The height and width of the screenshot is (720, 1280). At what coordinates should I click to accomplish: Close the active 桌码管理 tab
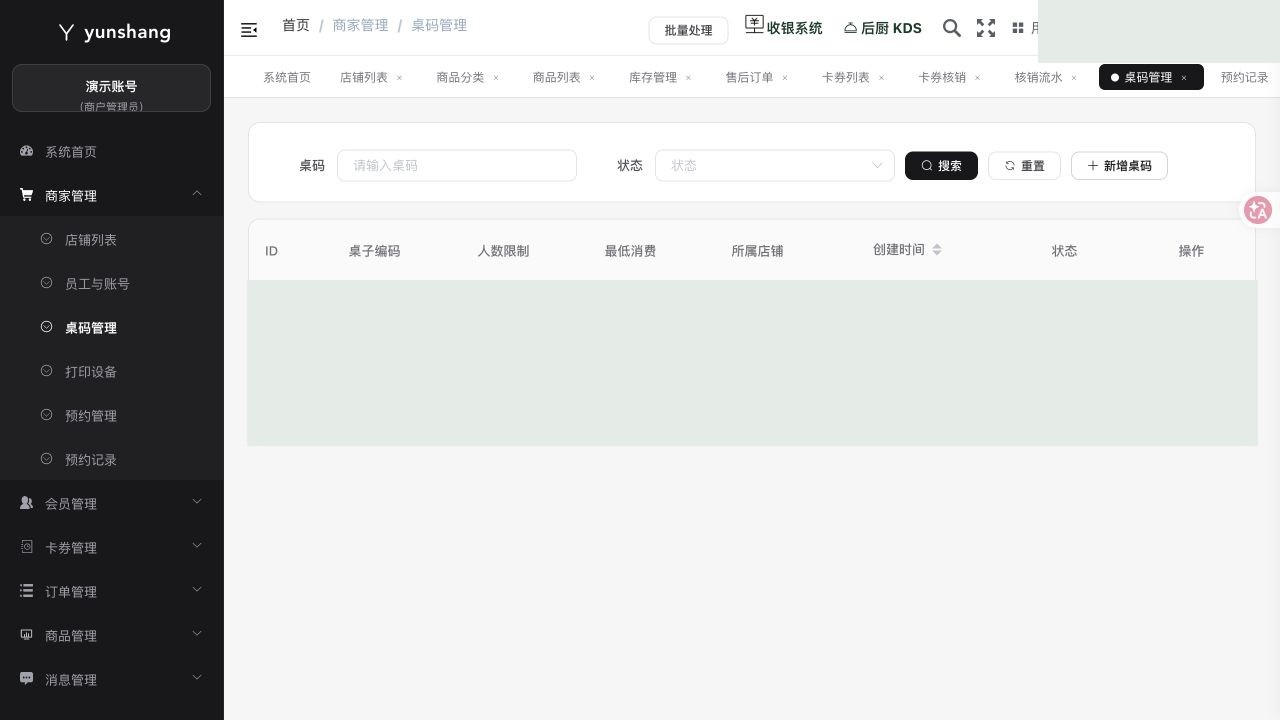pos(1184,77)
